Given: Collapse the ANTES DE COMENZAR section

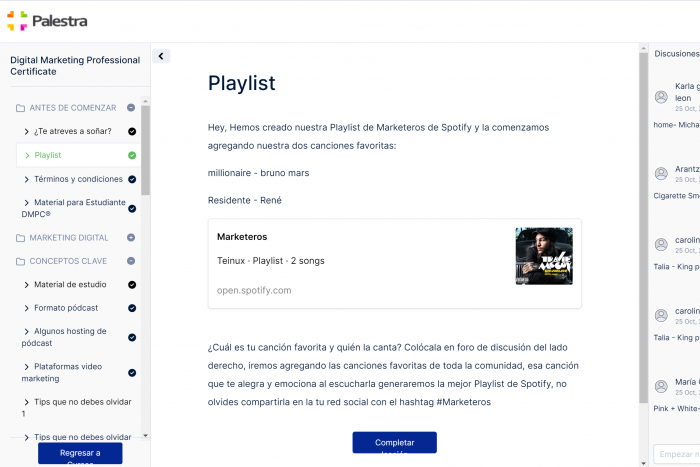Looking at the screenshot, I should coord(131,108).
